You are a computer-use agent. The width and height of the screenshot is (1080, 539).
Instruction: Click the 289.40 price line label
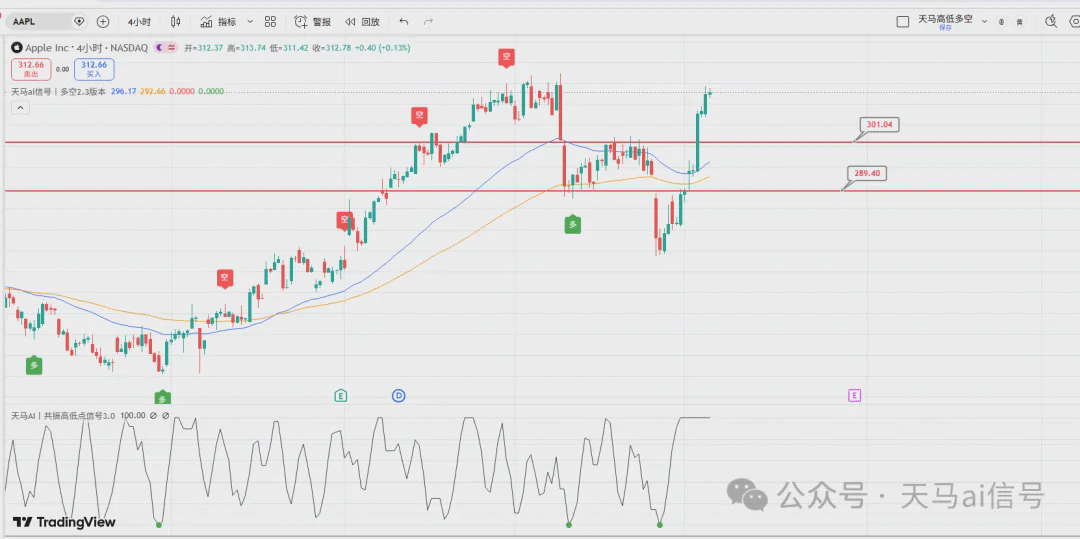(x=867, y=173)
